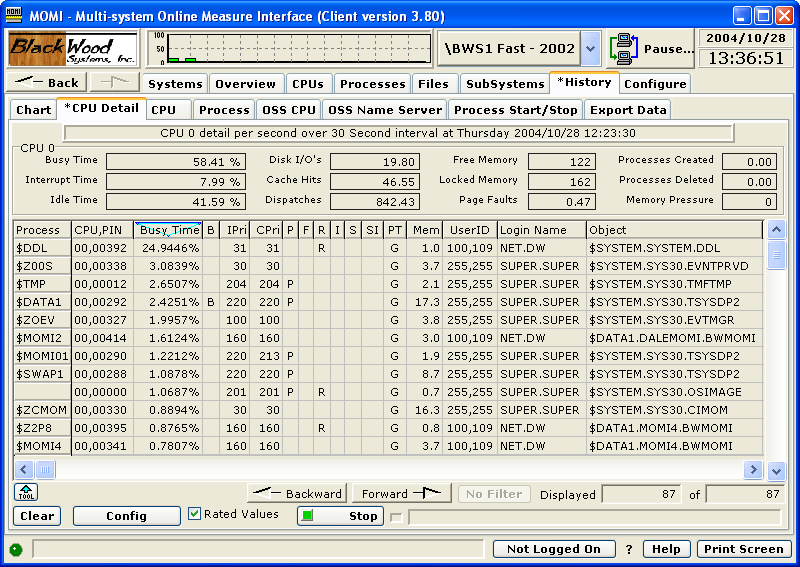Image resolution: width=800 pixels, height=567 pixels.
Task: Click the green status indicator in status bar
Action: 16,549
